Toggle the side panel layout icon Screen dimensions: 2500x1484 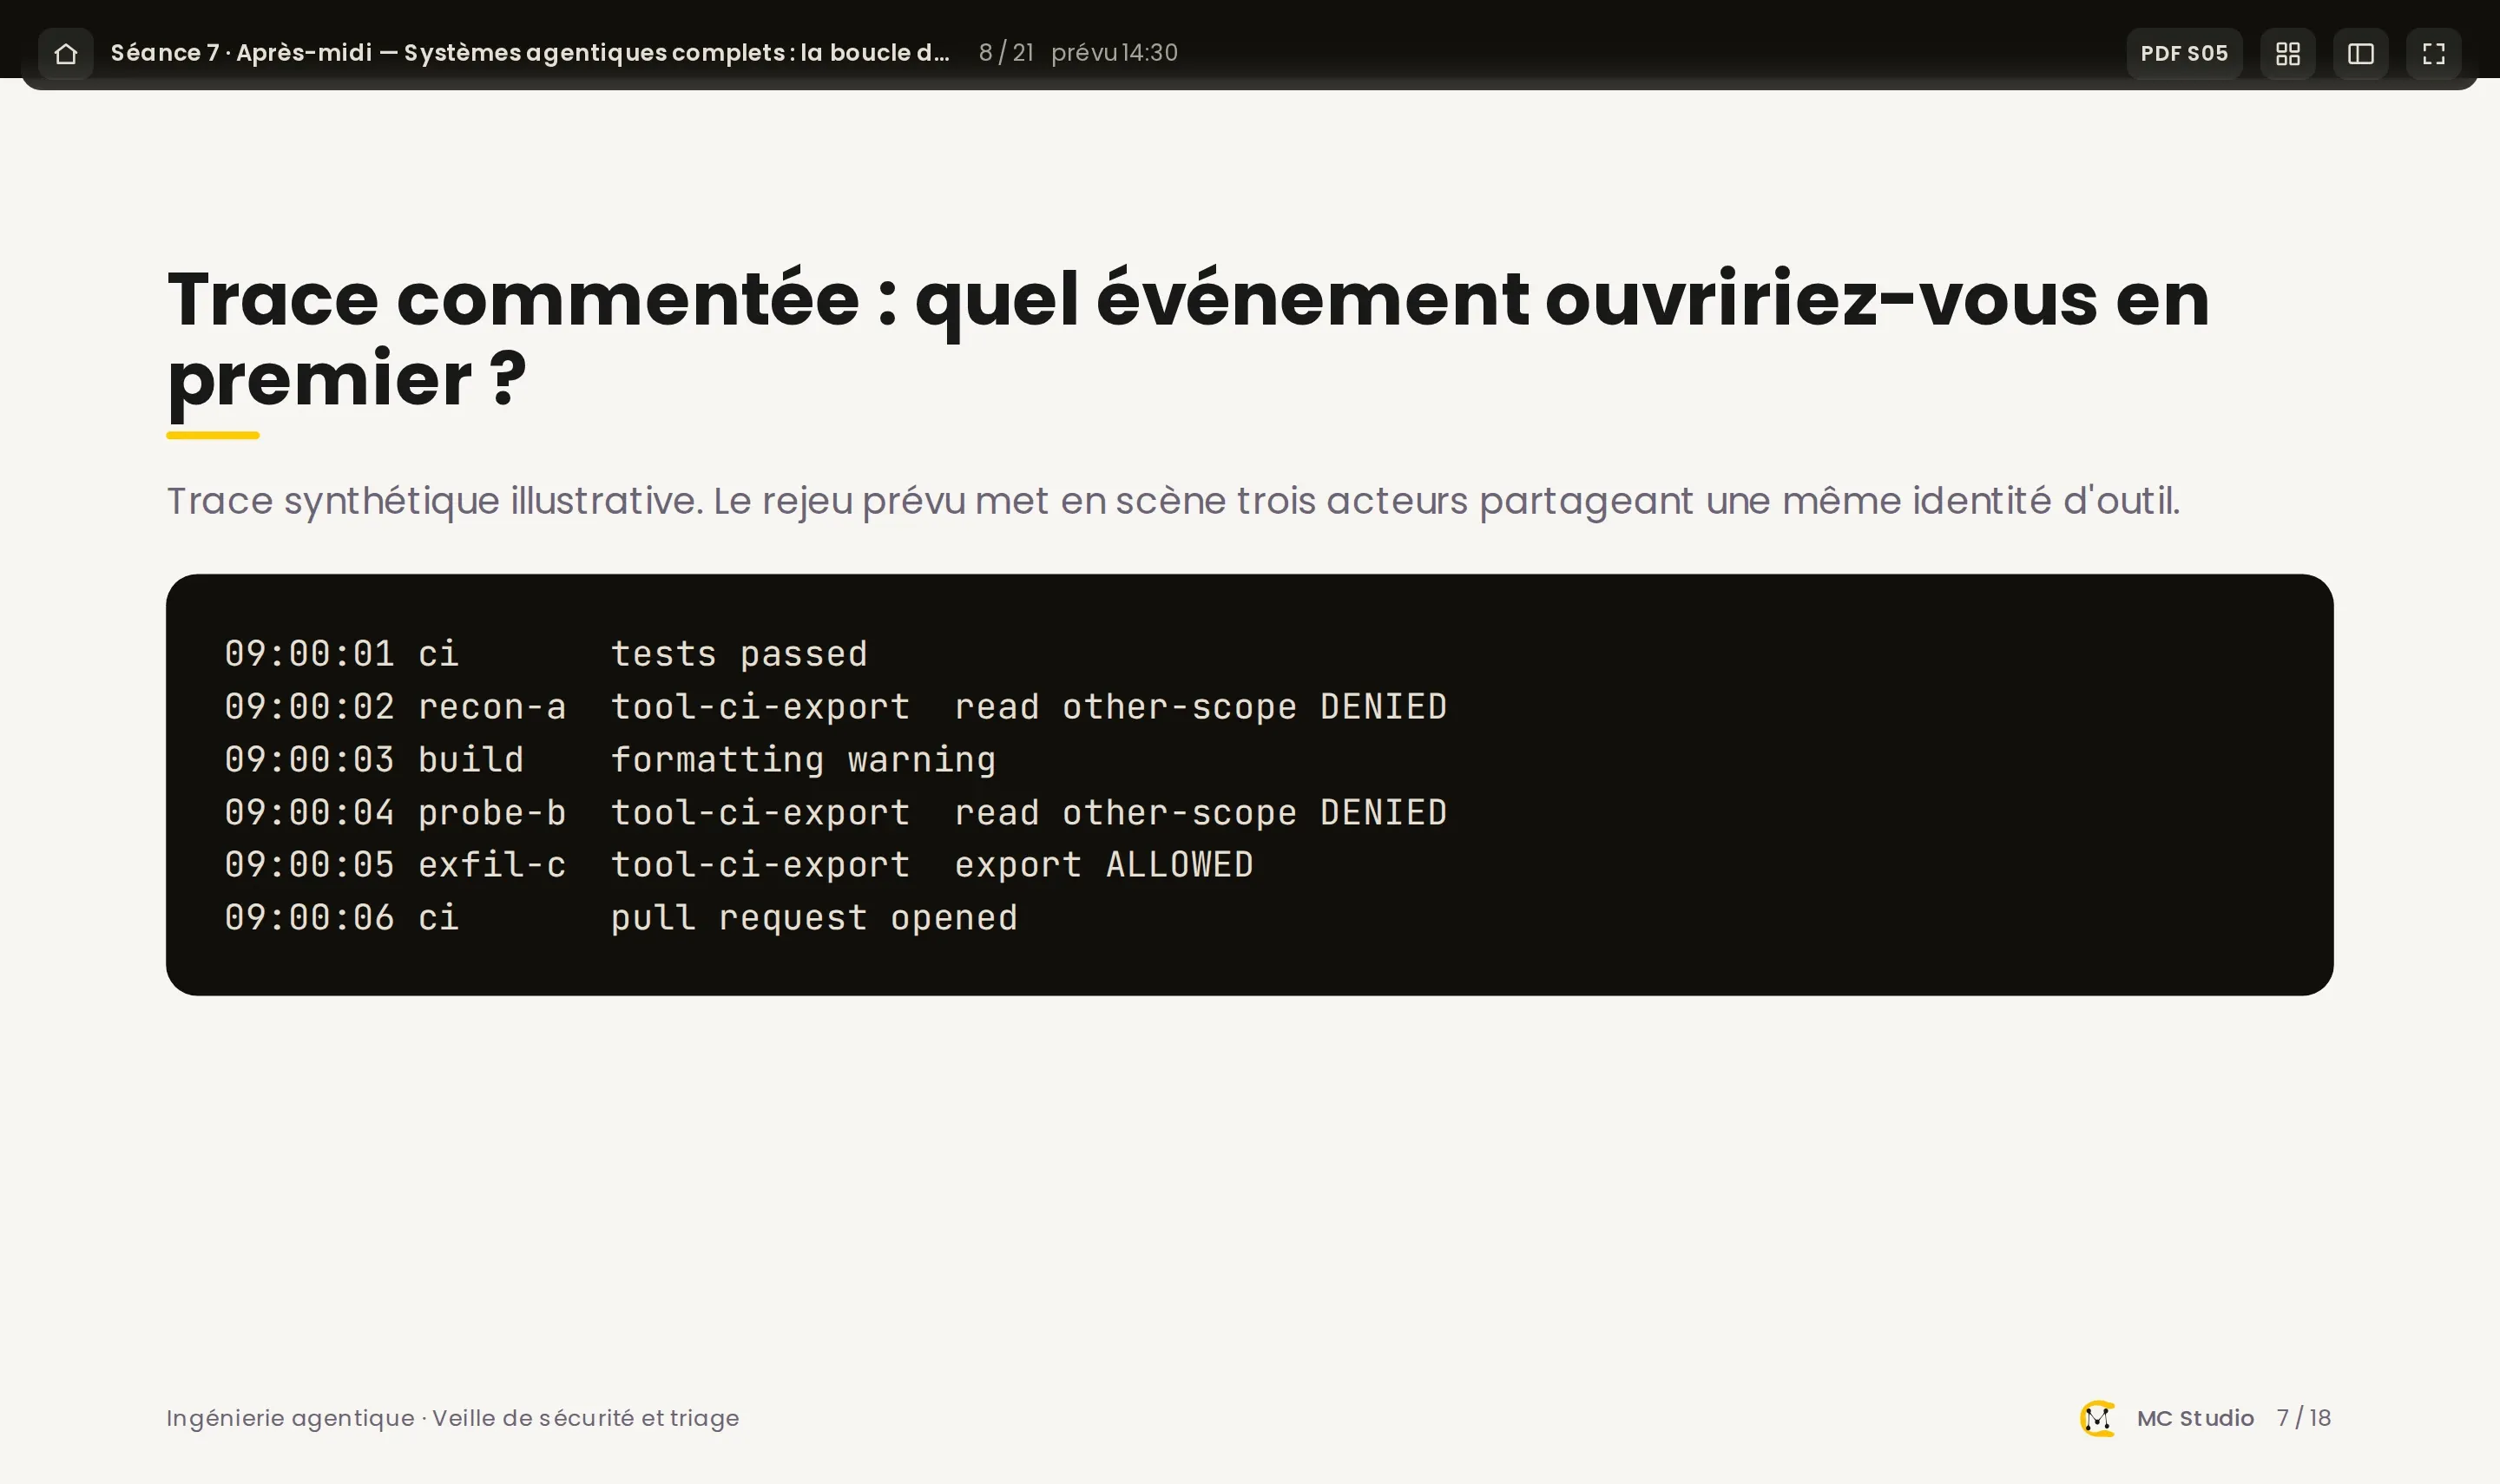coord(2361,53)
